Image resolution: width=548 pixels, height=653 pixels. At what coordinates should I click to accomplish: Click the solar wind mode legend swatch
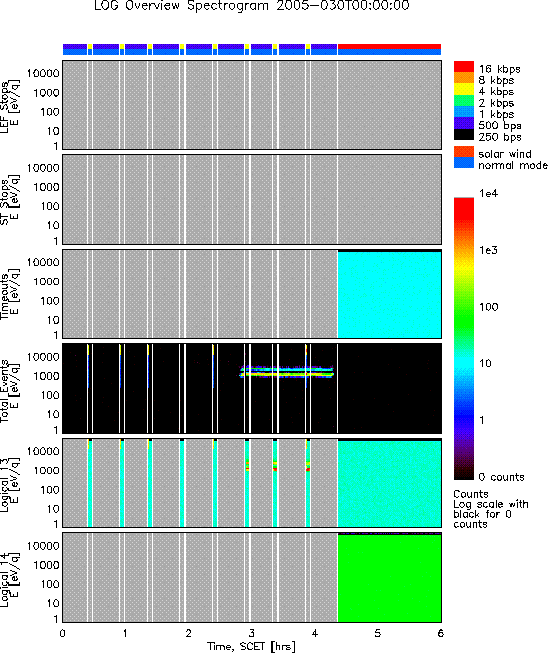tap(463, 152)
